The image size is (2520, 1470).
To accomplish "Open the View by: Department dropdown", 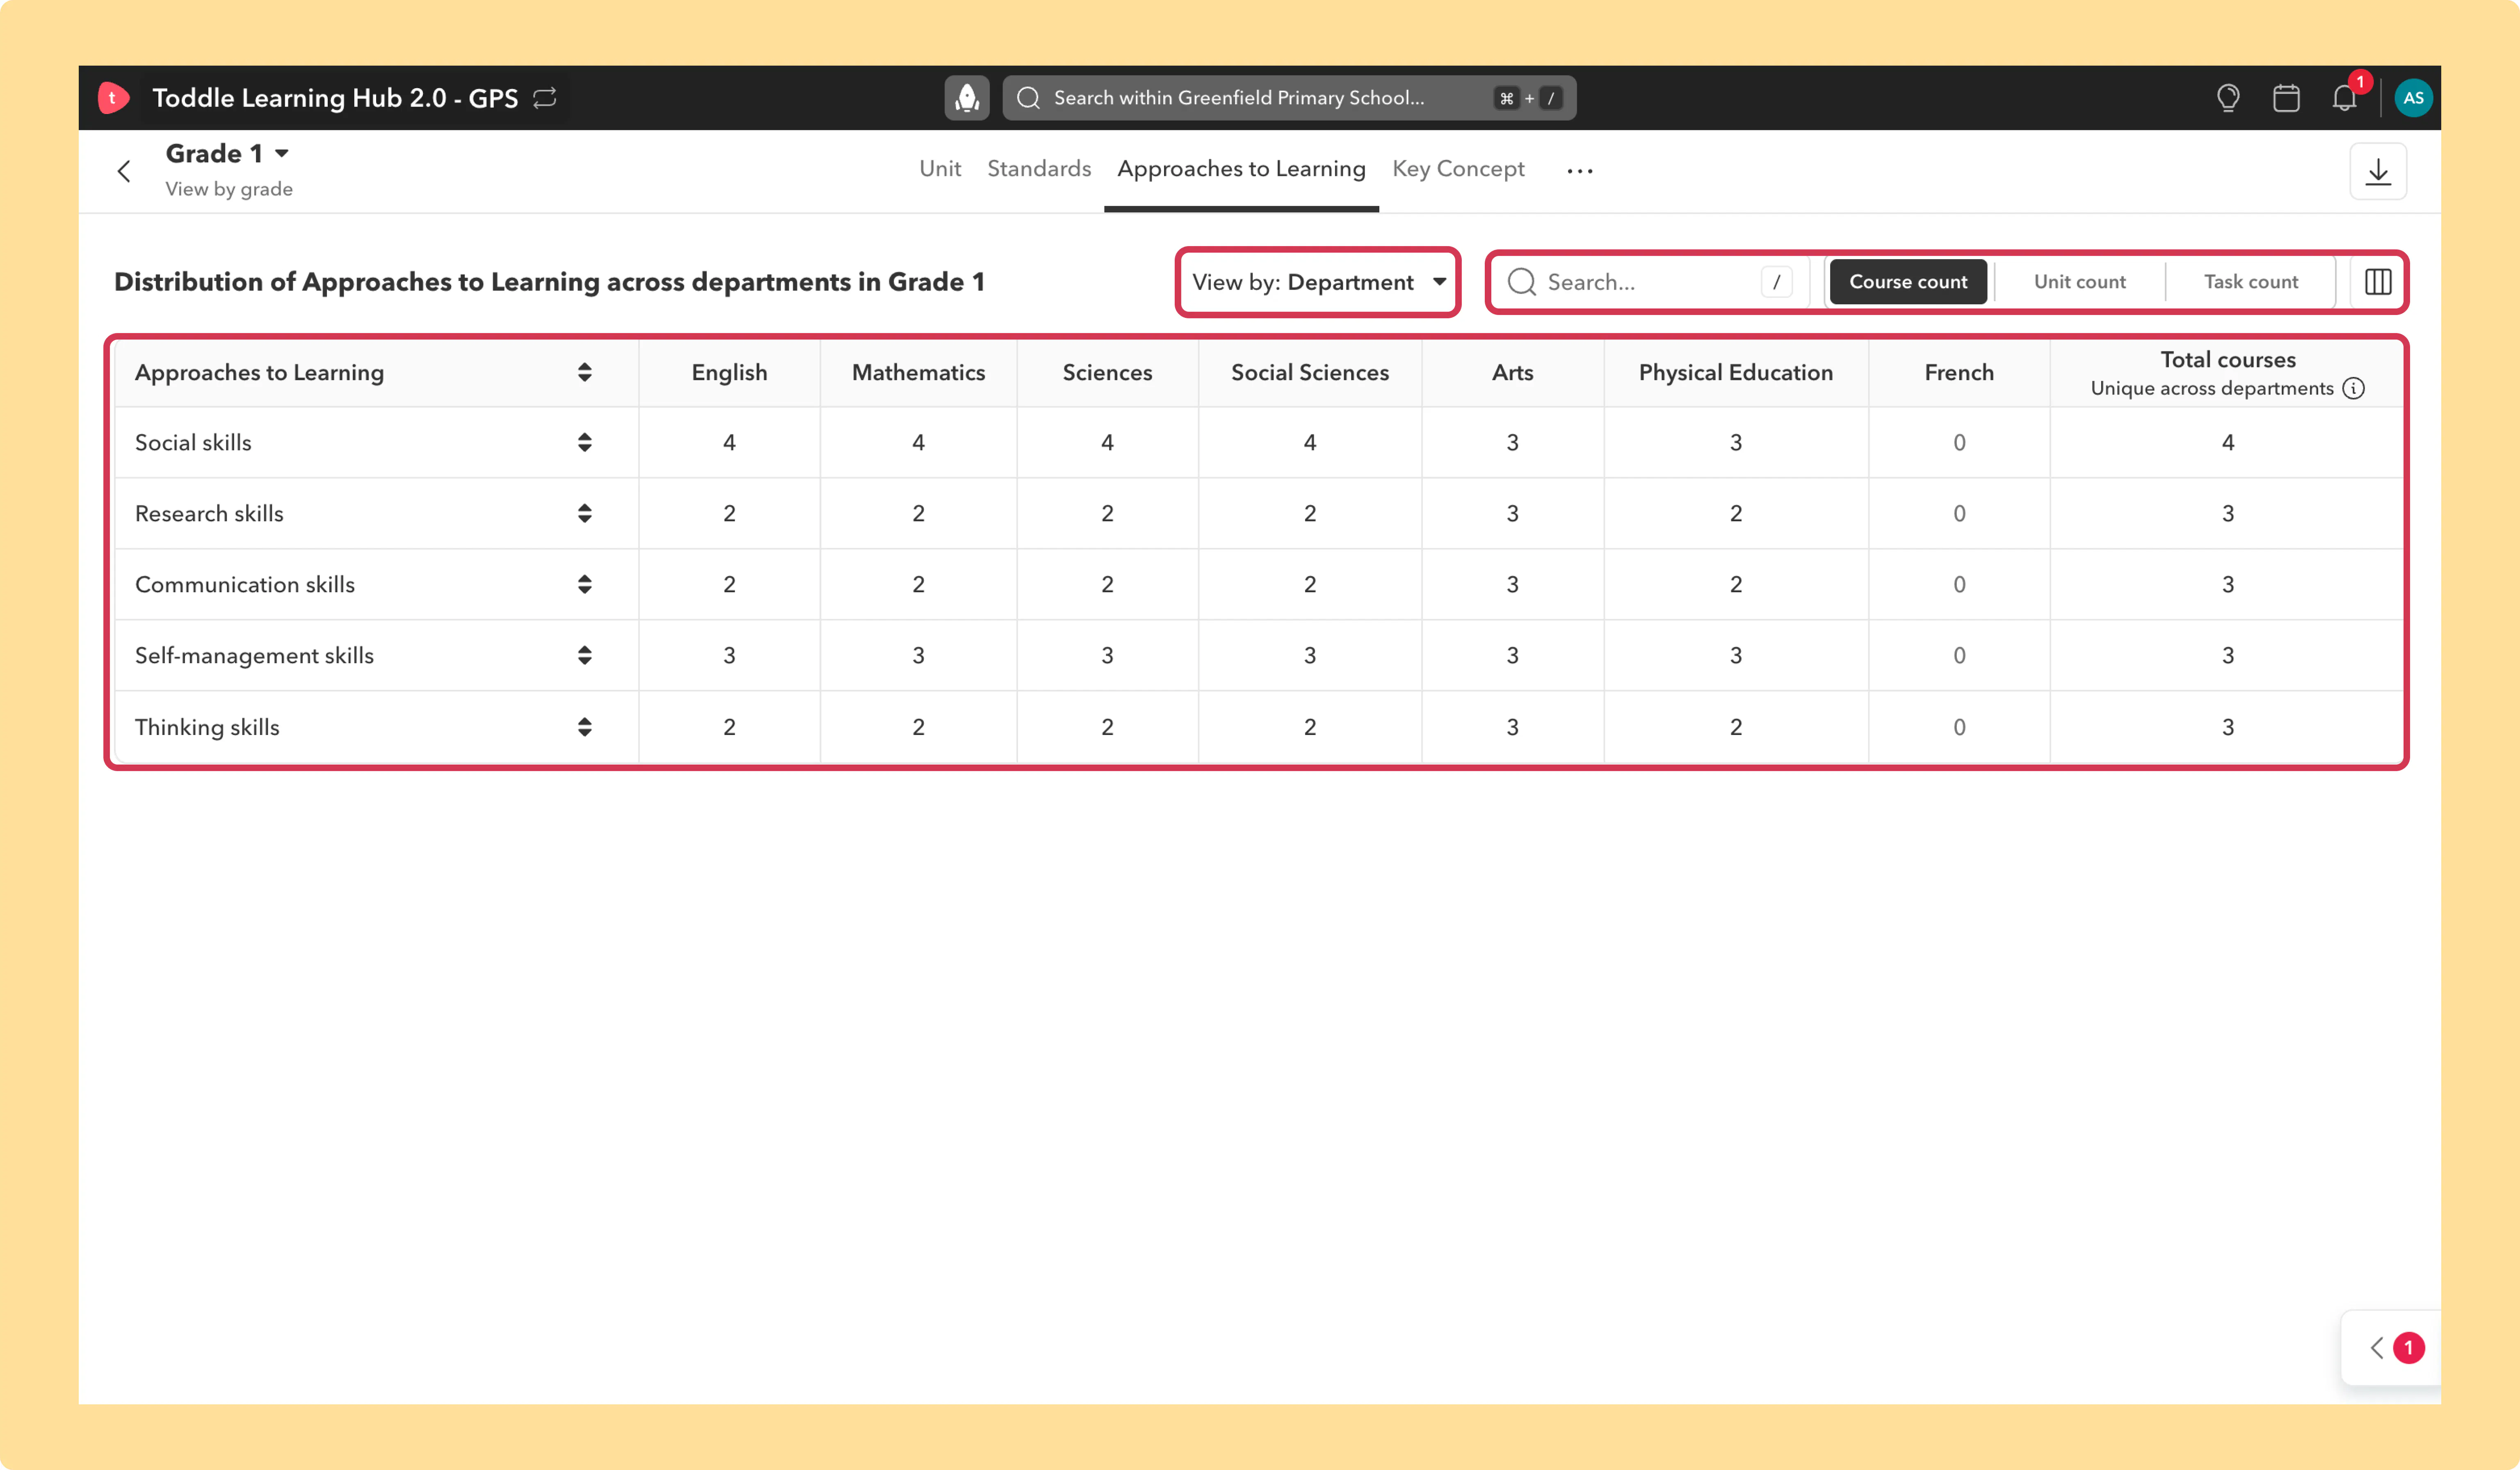I will tap(1318, 282).
